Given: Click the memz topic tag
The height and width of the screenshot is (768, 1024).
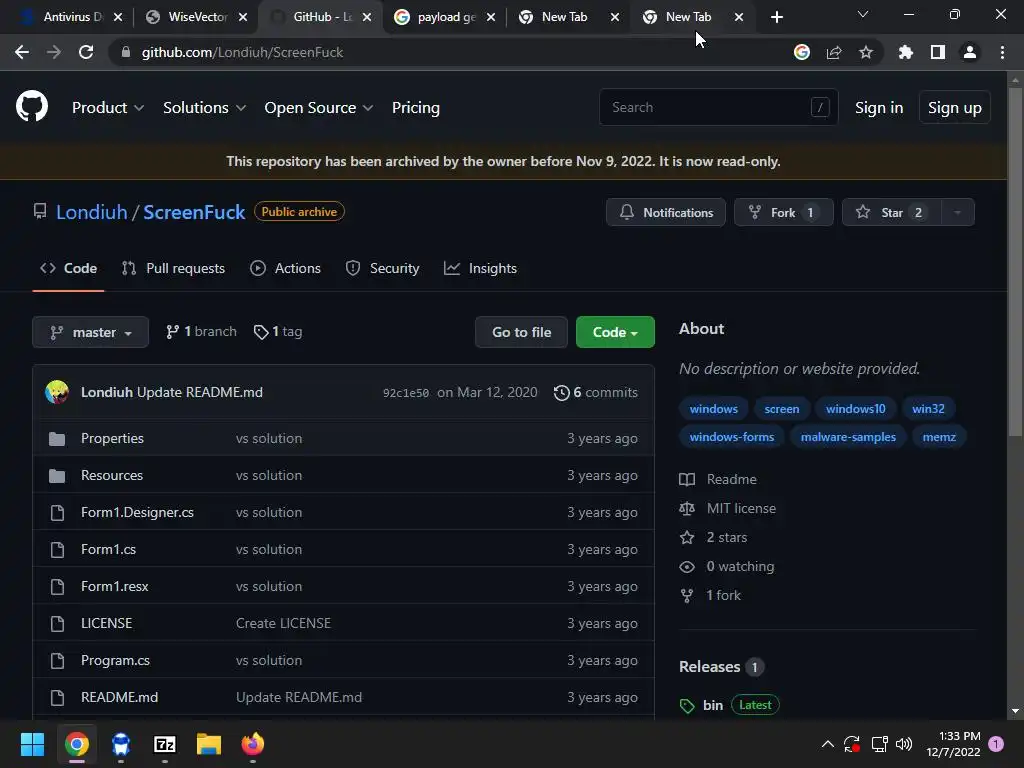Looking at the screenshot, I should (x=938, y=437).
